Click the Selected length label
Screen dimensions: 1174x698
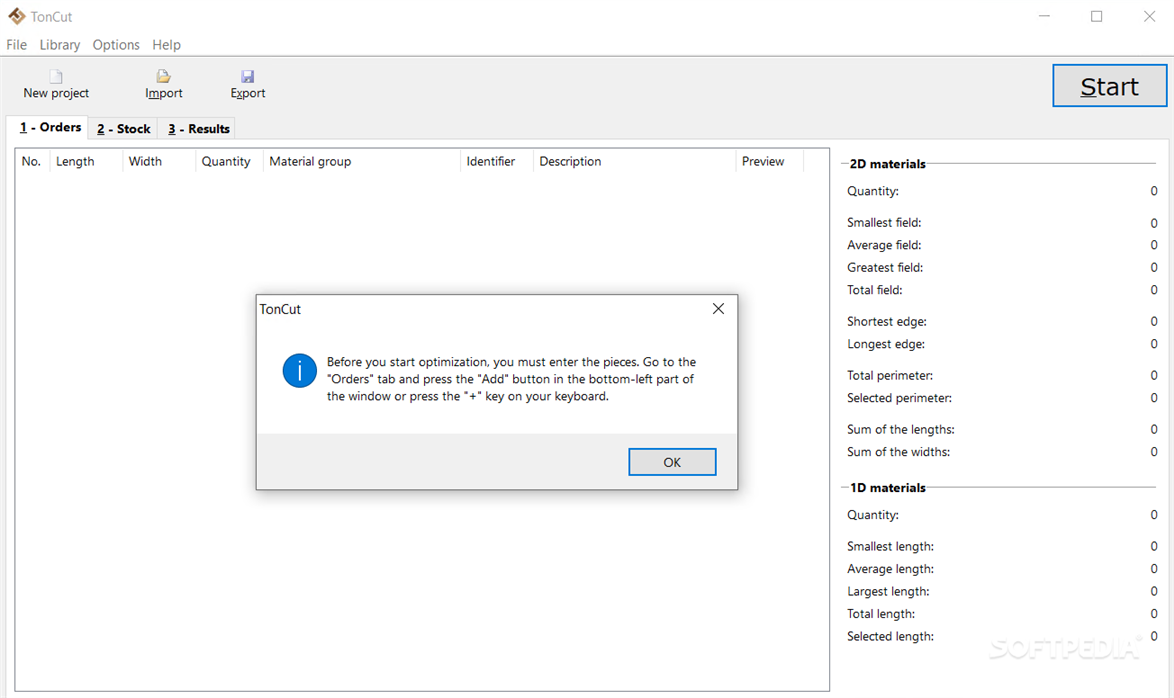pyautogui.click(x=890, y=636)
